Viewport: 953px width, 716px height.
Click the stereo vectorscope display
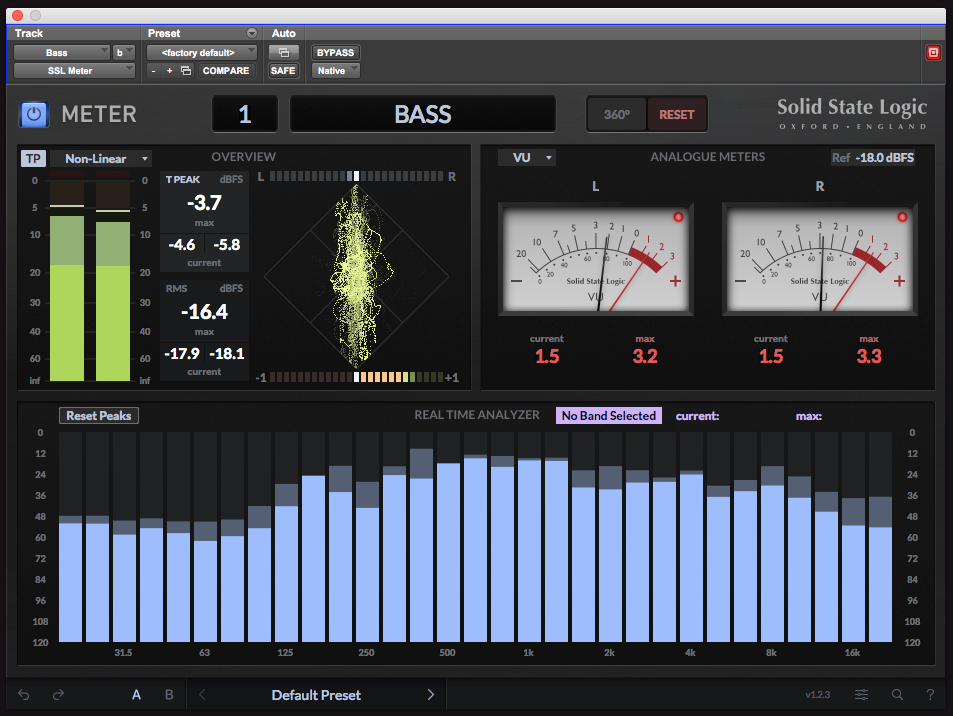(x=356, y=277)
